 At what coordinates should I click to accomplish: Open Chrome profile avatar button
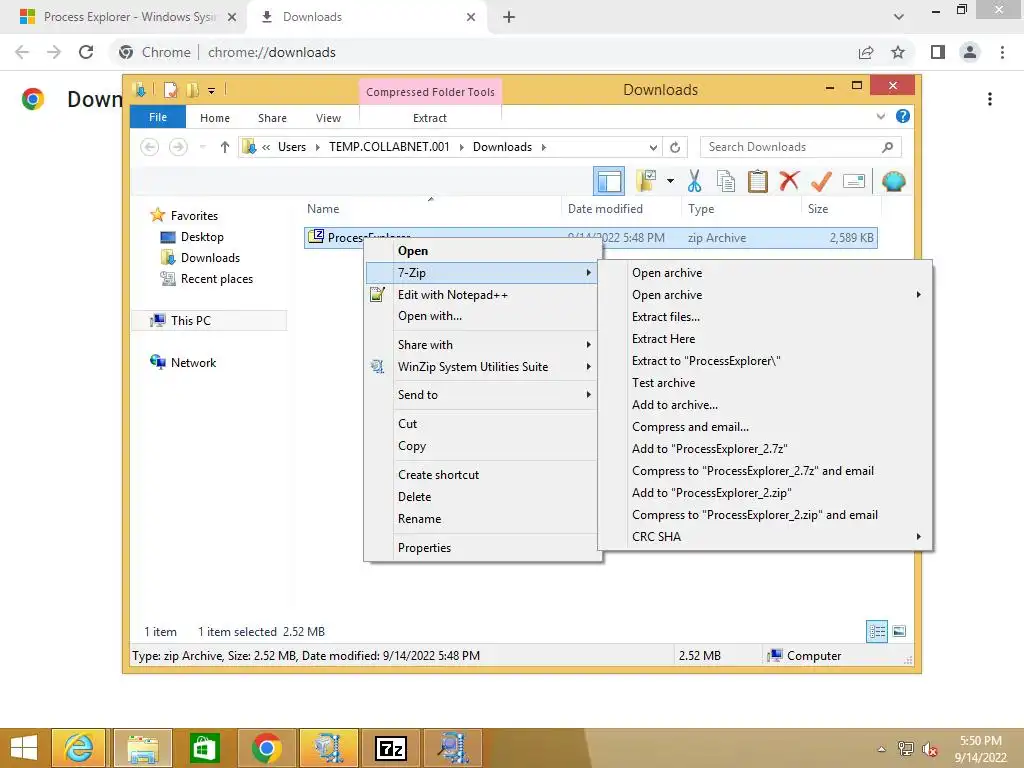(x=970, y=52)
